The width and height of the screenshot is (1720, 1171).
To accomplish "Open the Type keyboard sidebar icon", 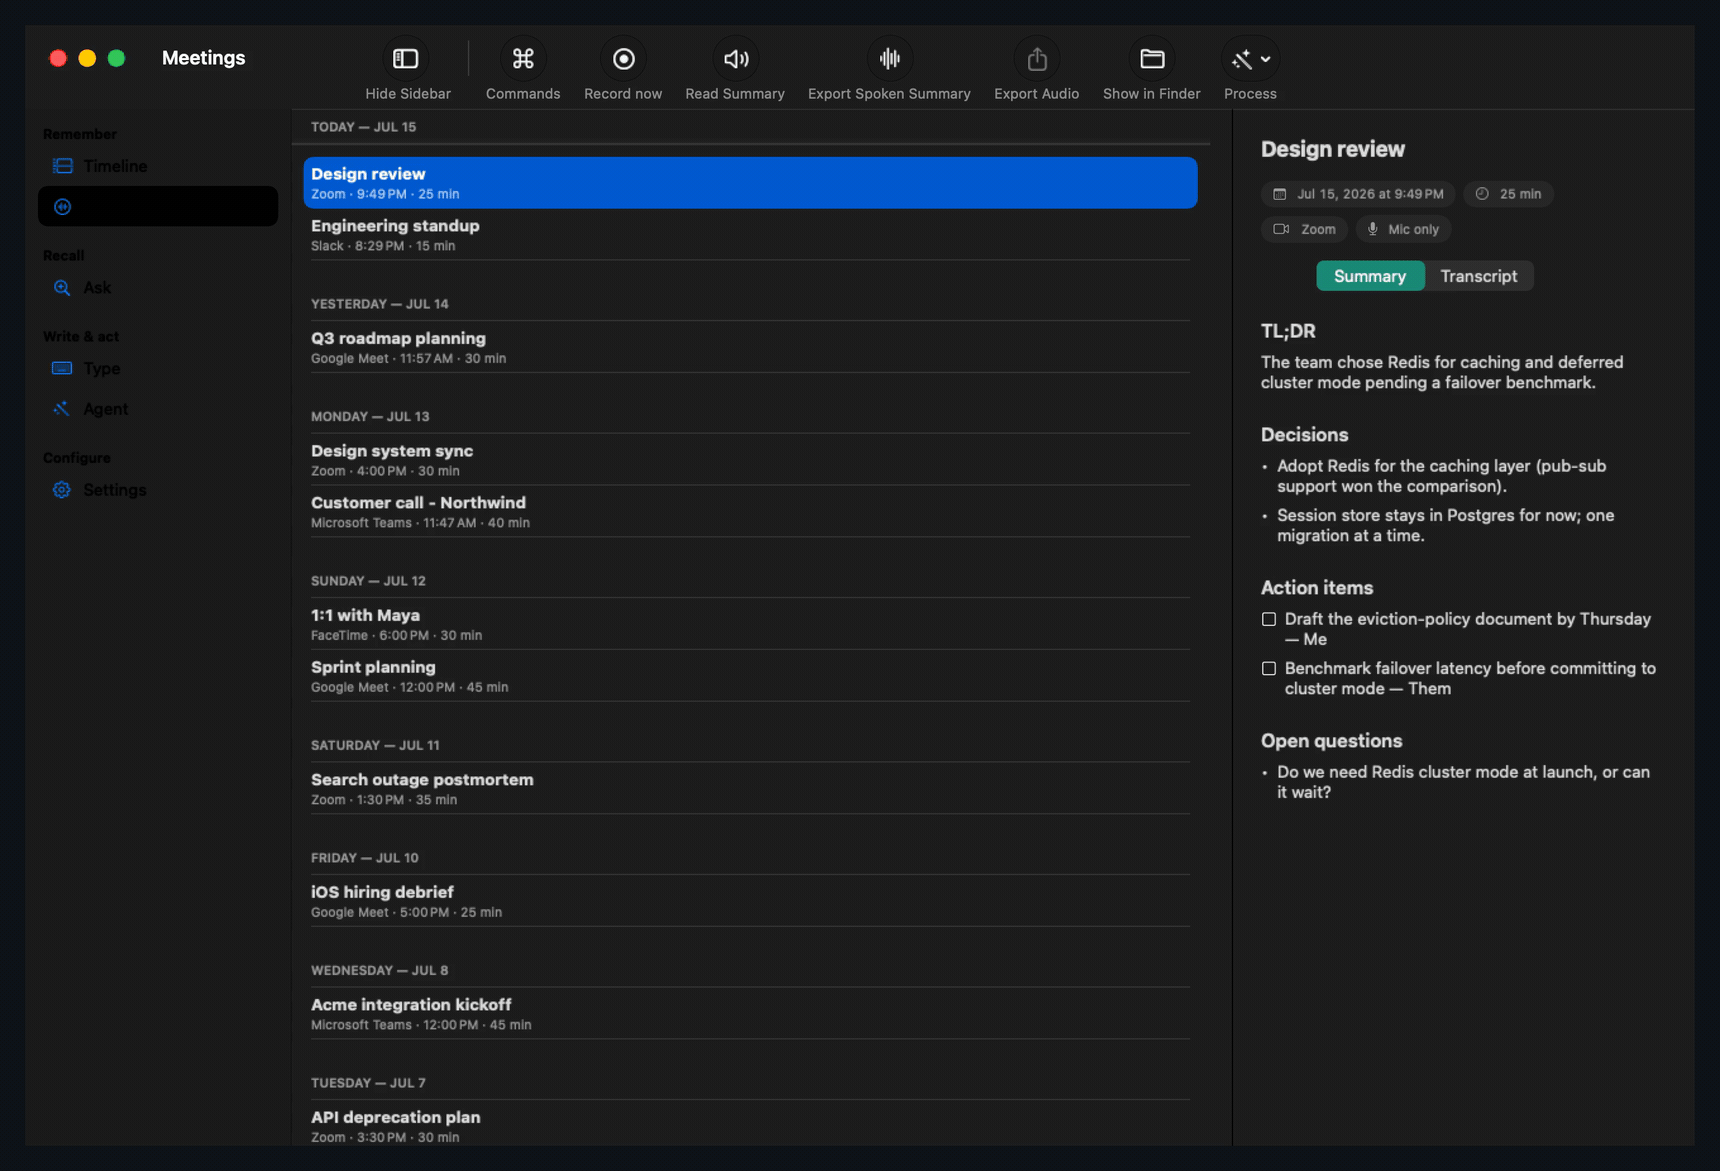I will pos(62,368).
